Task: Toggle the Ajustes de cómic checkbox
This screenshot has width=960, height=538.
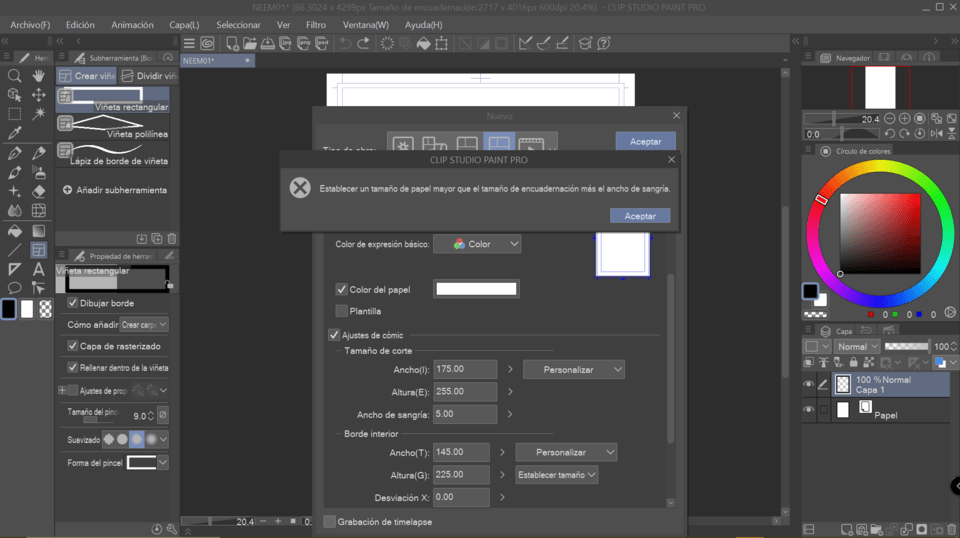Action: [x=334, y=335]
